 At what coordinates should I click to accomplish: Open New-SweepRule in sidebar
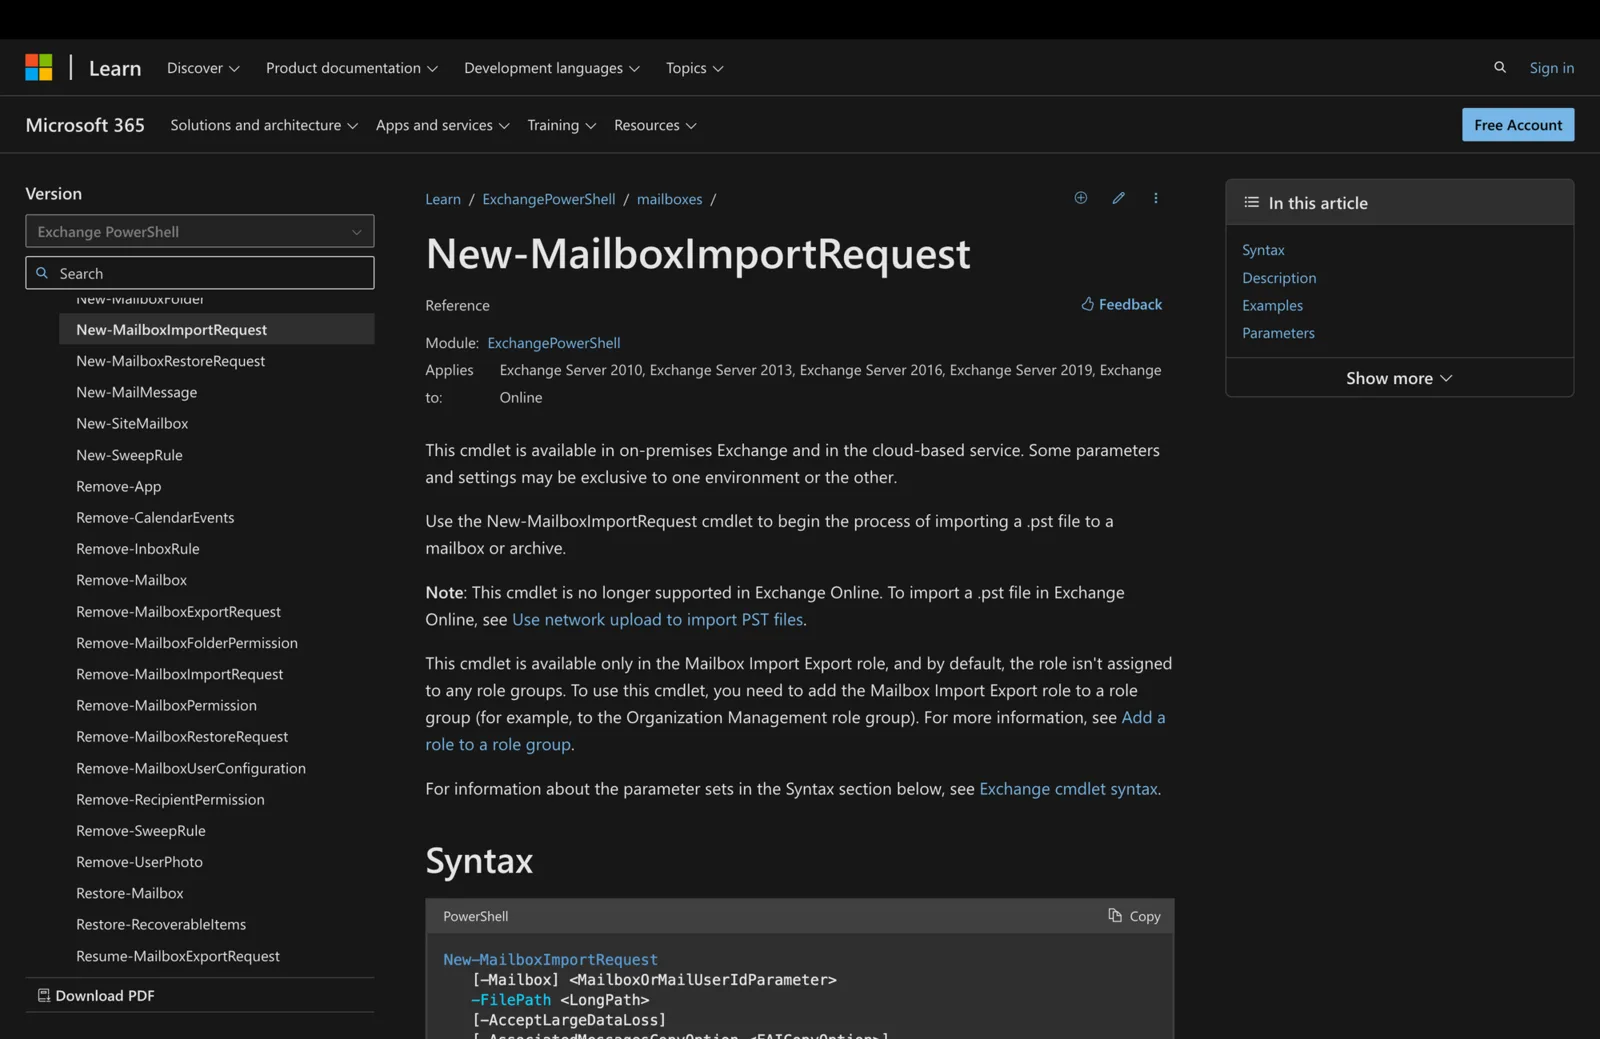pos(129,455)
